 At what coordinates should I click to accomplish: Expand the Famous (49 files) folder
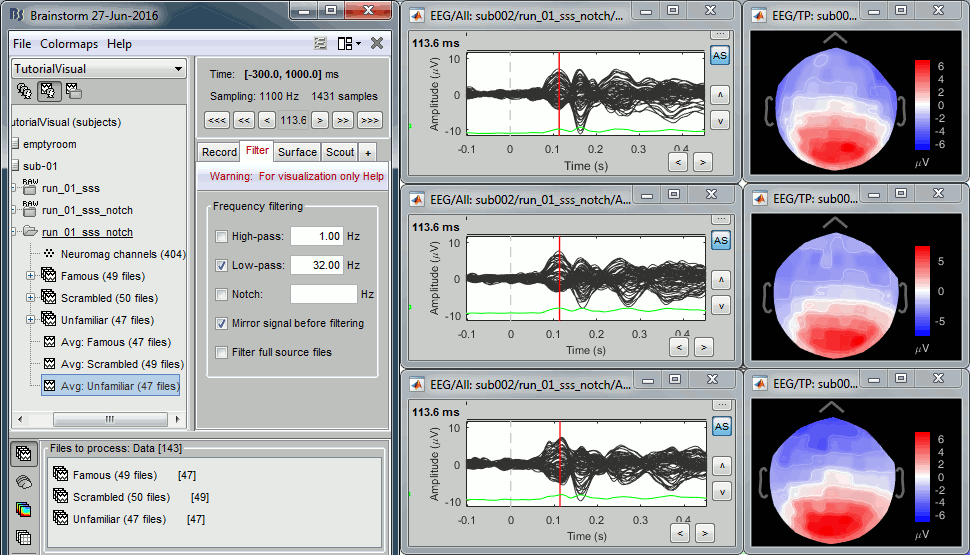tap(30, 276)
